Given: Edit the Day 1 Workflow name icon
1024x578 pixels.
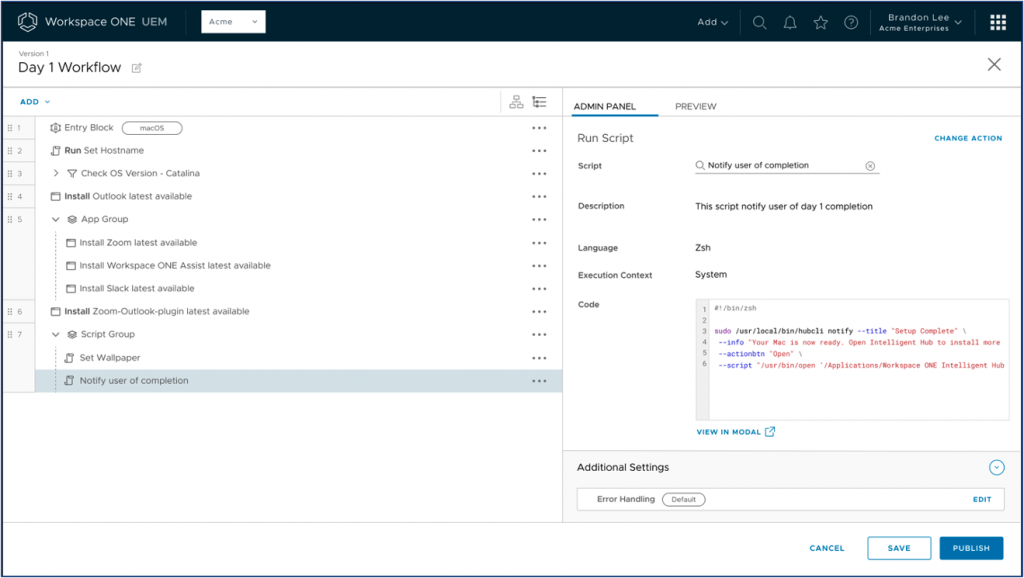Looking at the screenshot, I should (136, 68).
